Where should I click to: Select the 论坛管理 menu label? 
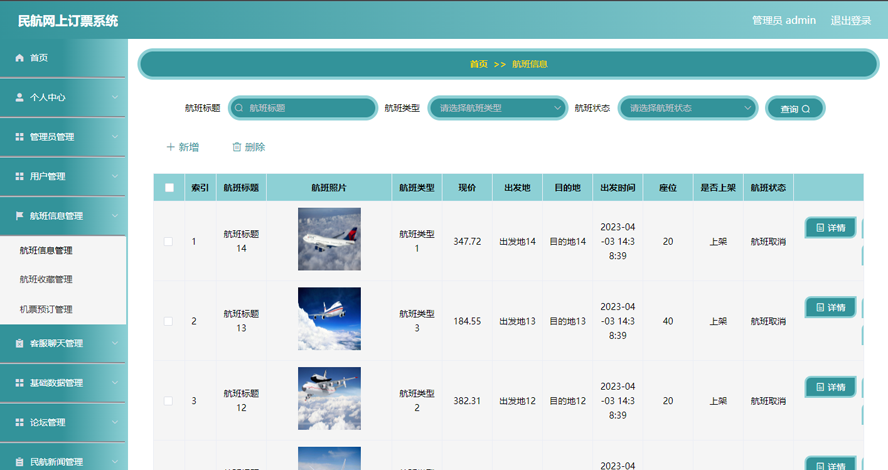click(x=48, y=422)
